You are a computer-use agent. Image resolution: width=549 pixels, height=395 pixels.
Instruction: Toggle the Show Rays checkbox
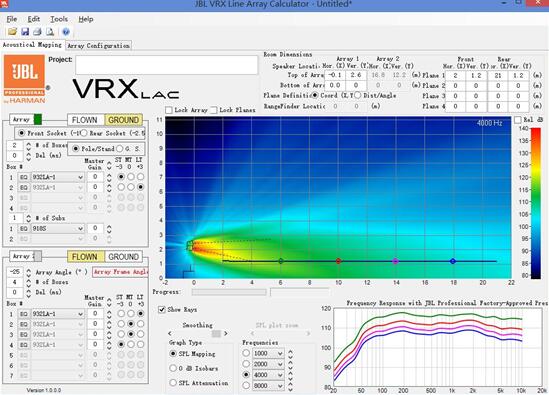[x=162, y=310]
